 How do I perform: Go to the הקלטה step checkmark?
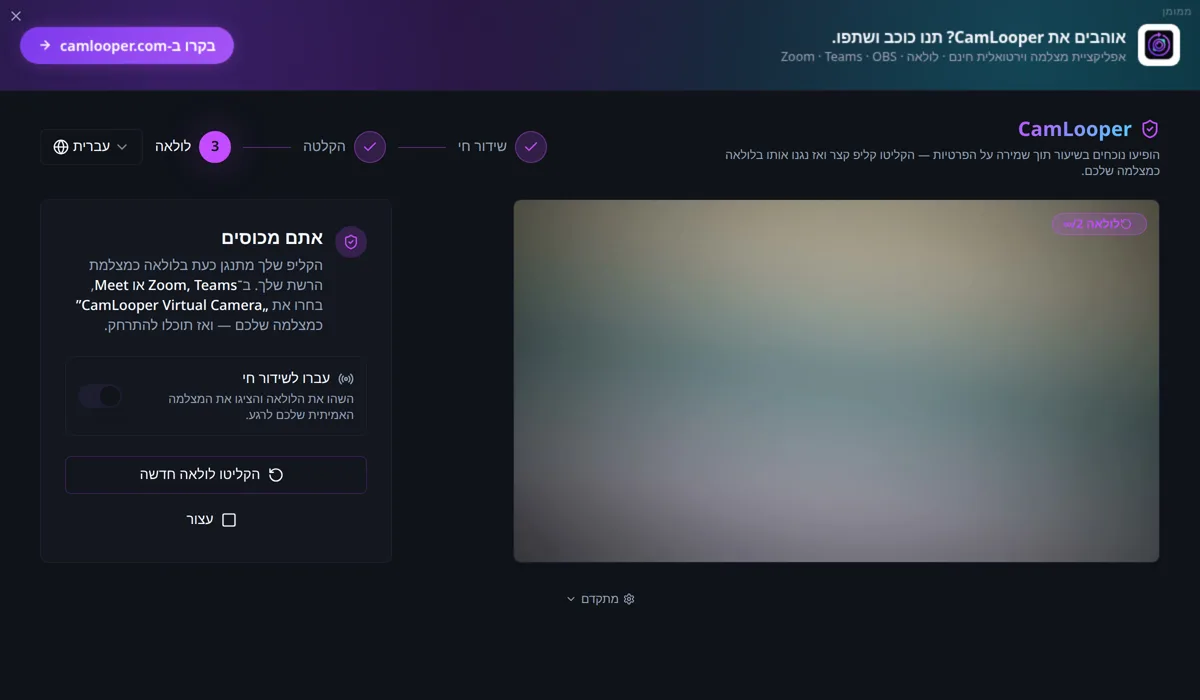pyautogui.click(x=370, y=147)
